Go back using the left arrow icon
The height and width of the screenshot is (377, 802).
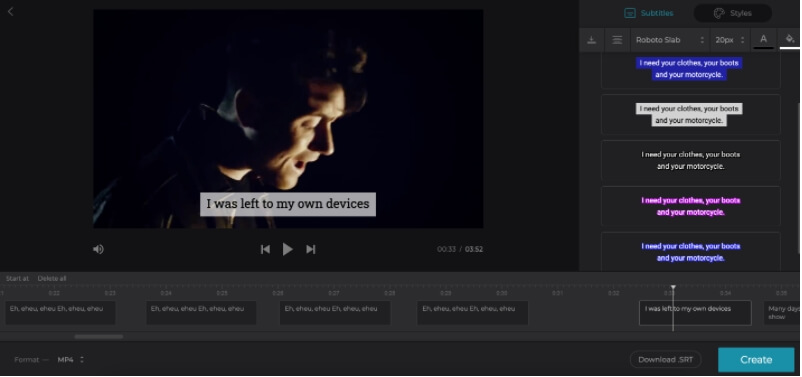click(10, 11)
